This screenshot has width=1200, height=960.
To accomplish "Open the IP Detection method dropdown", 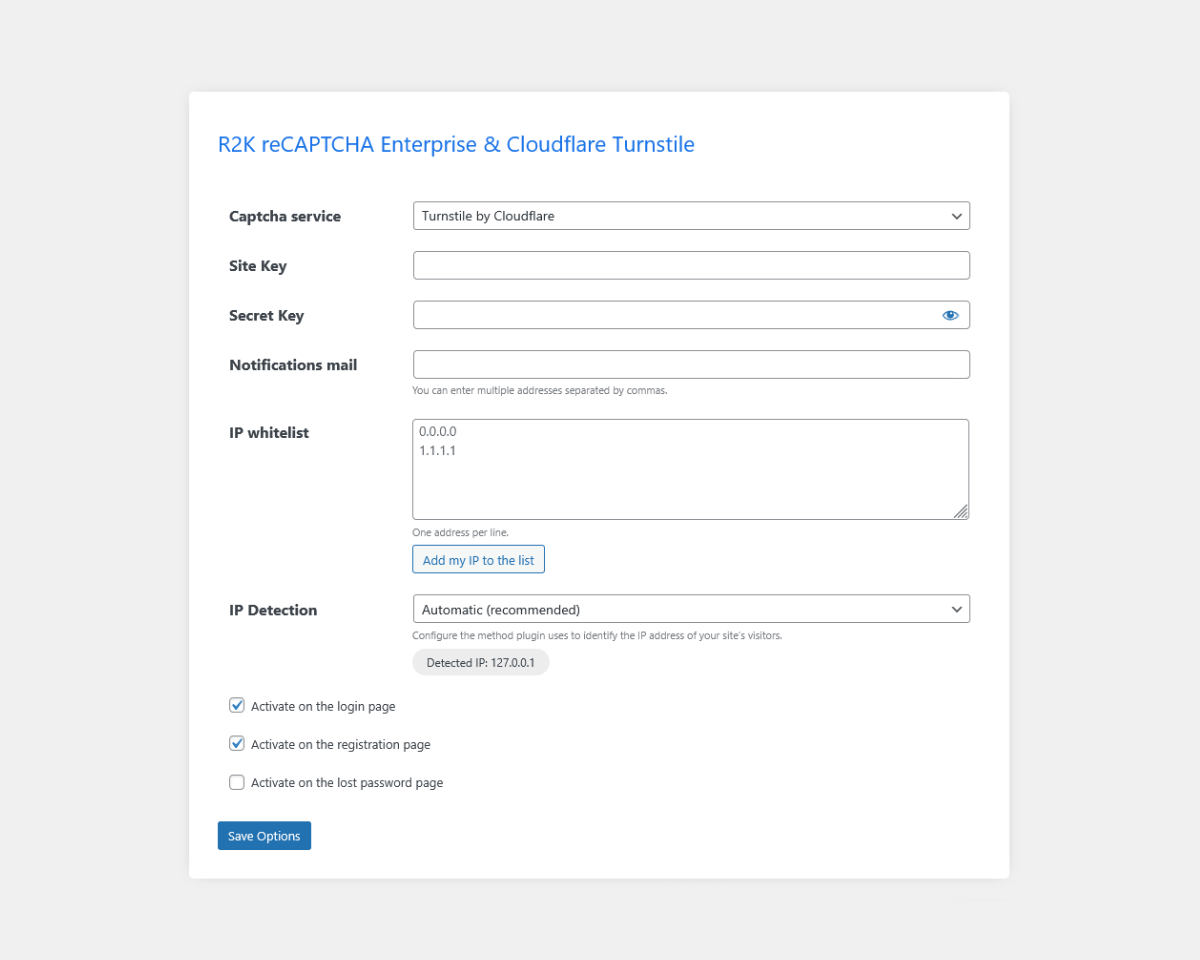I will point(691,608).
